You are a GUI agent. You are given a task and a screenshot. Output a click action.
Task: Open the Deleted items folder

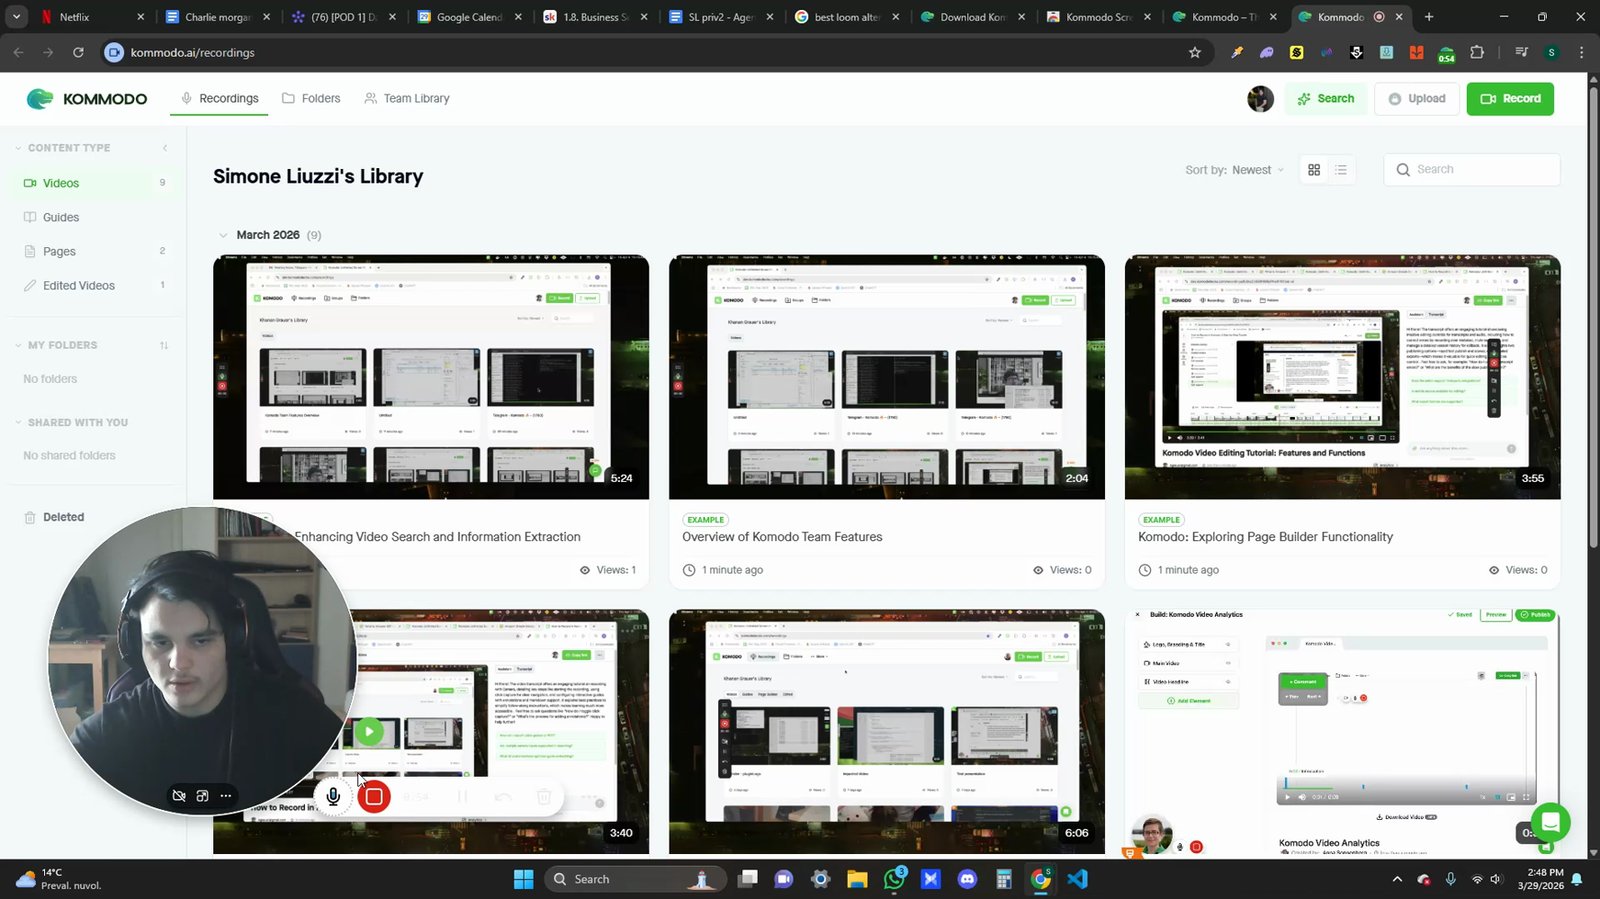click(54, 518)
